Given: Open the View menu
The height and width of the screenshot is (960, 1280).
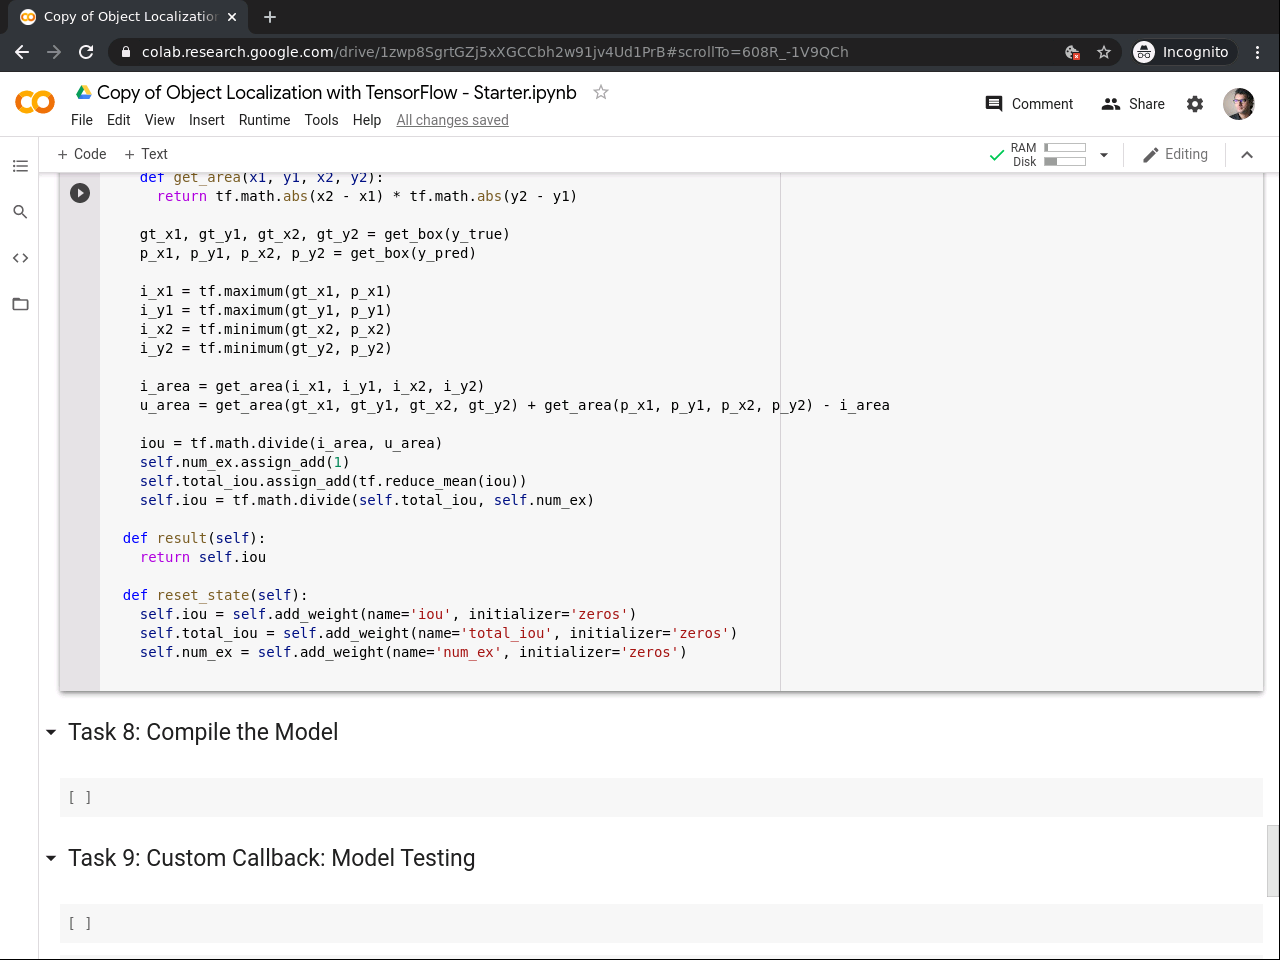Looking at the screenshot, I should tap(160, 120).
